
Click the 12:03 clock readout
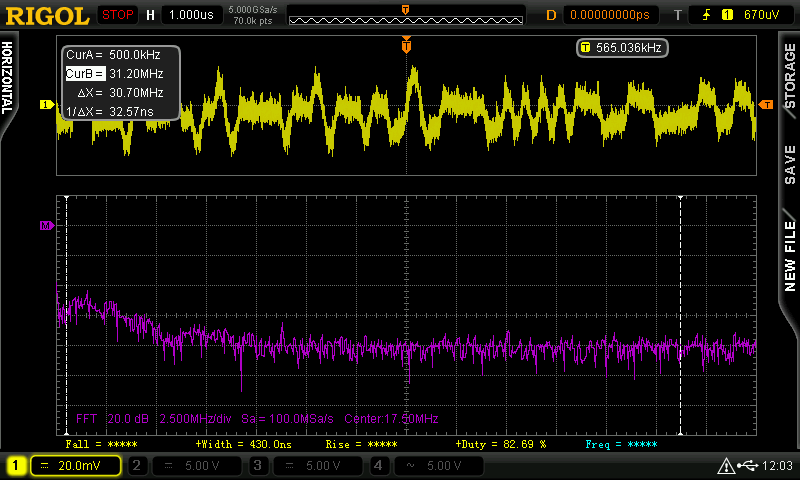[x=777, y=465]
